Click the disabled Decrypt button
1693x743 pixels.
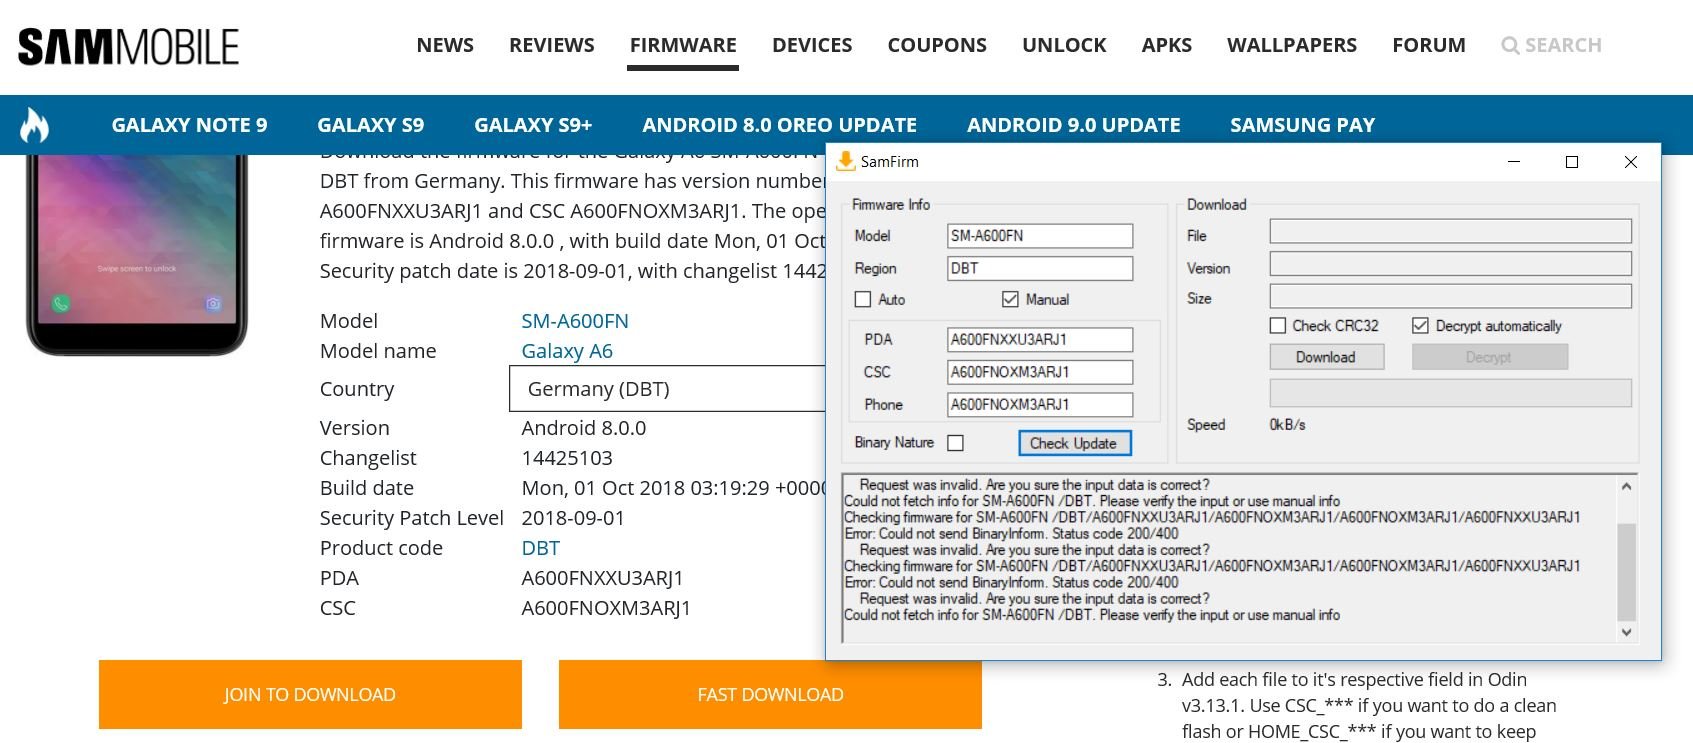1489,357
